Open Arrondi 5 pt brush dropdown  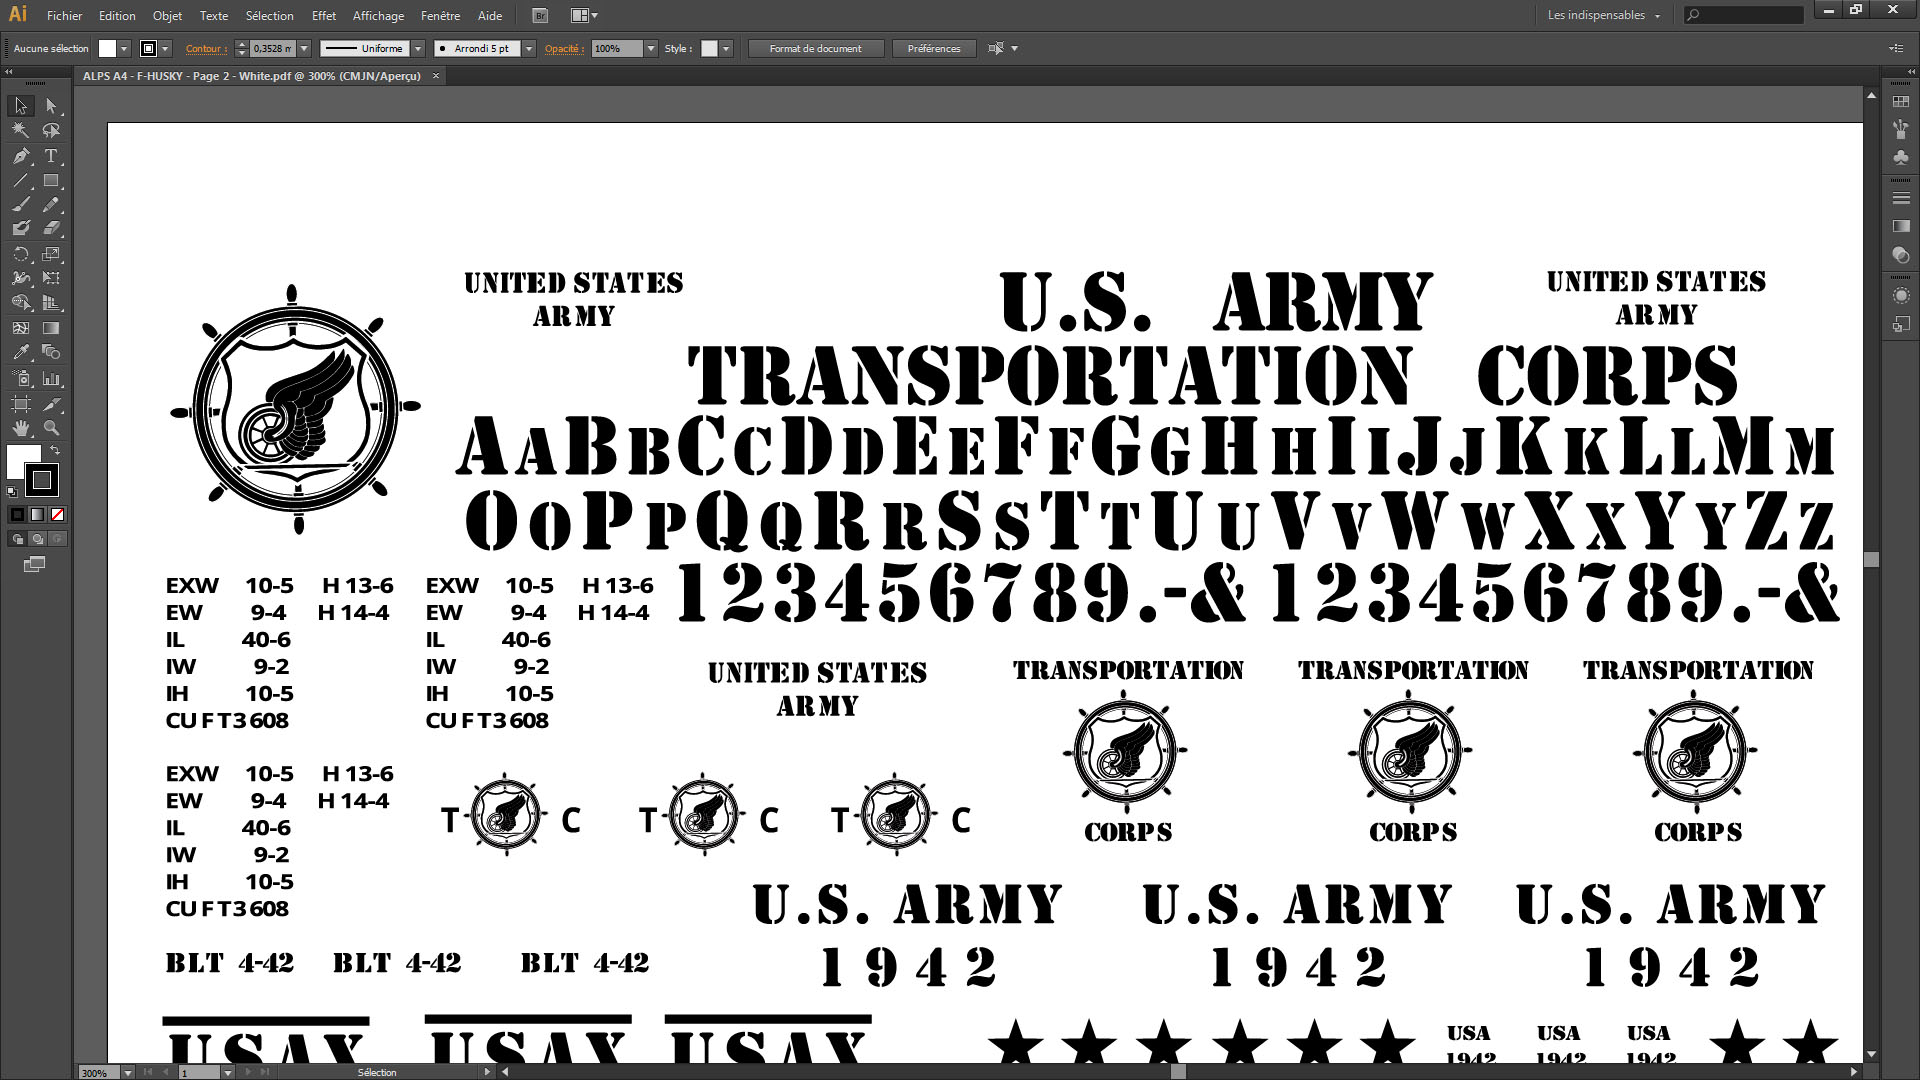point(529,48)
